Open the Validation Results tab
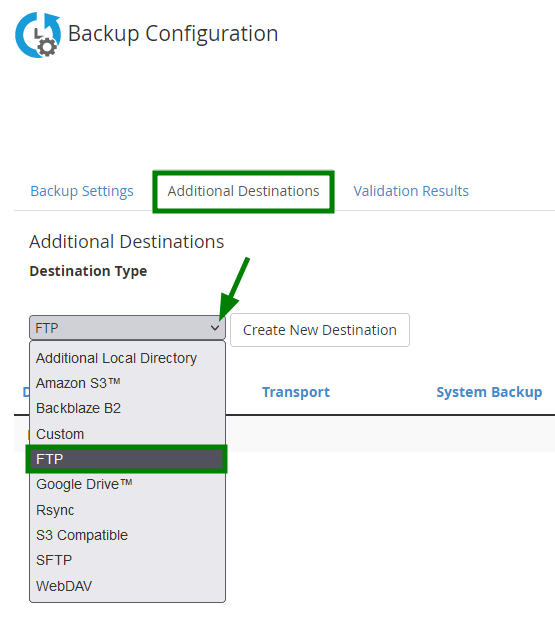The width and height of the screenshot is (555, 626). click(x=411, y=191)
